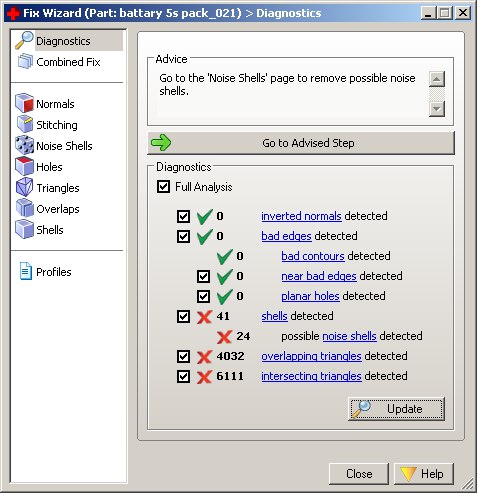Click the Combined Fix icon
This screenshot has width=477, height=493.
tap(25, 61)
